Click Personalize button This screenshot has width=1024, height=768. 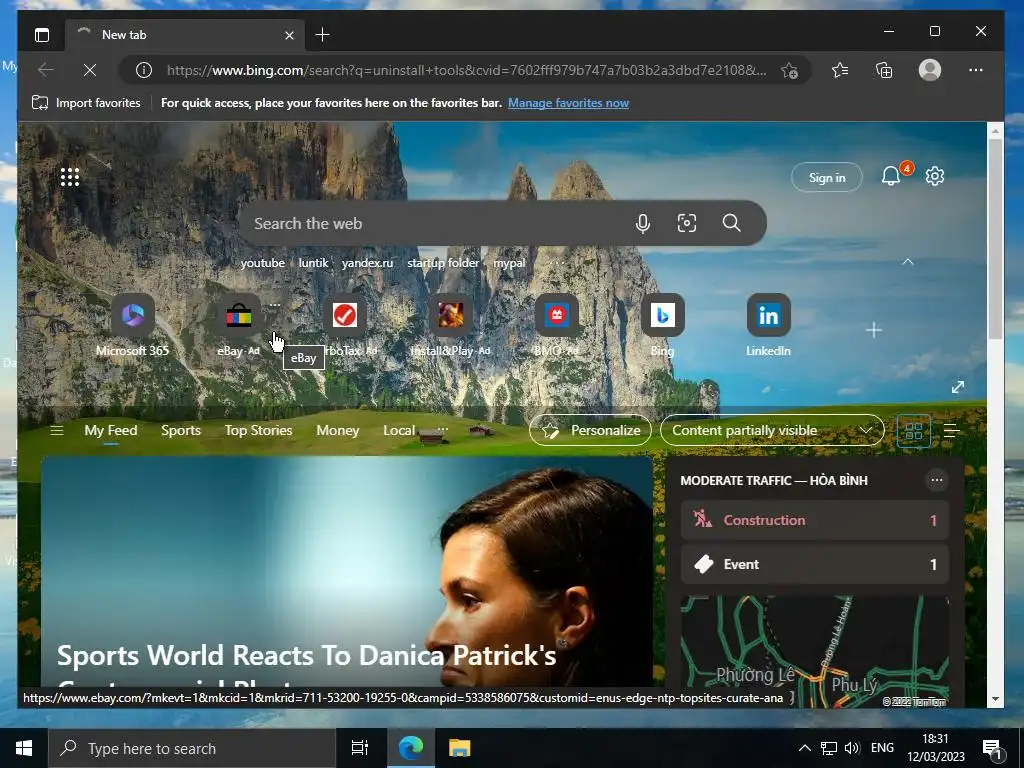(x=590, y=430)
